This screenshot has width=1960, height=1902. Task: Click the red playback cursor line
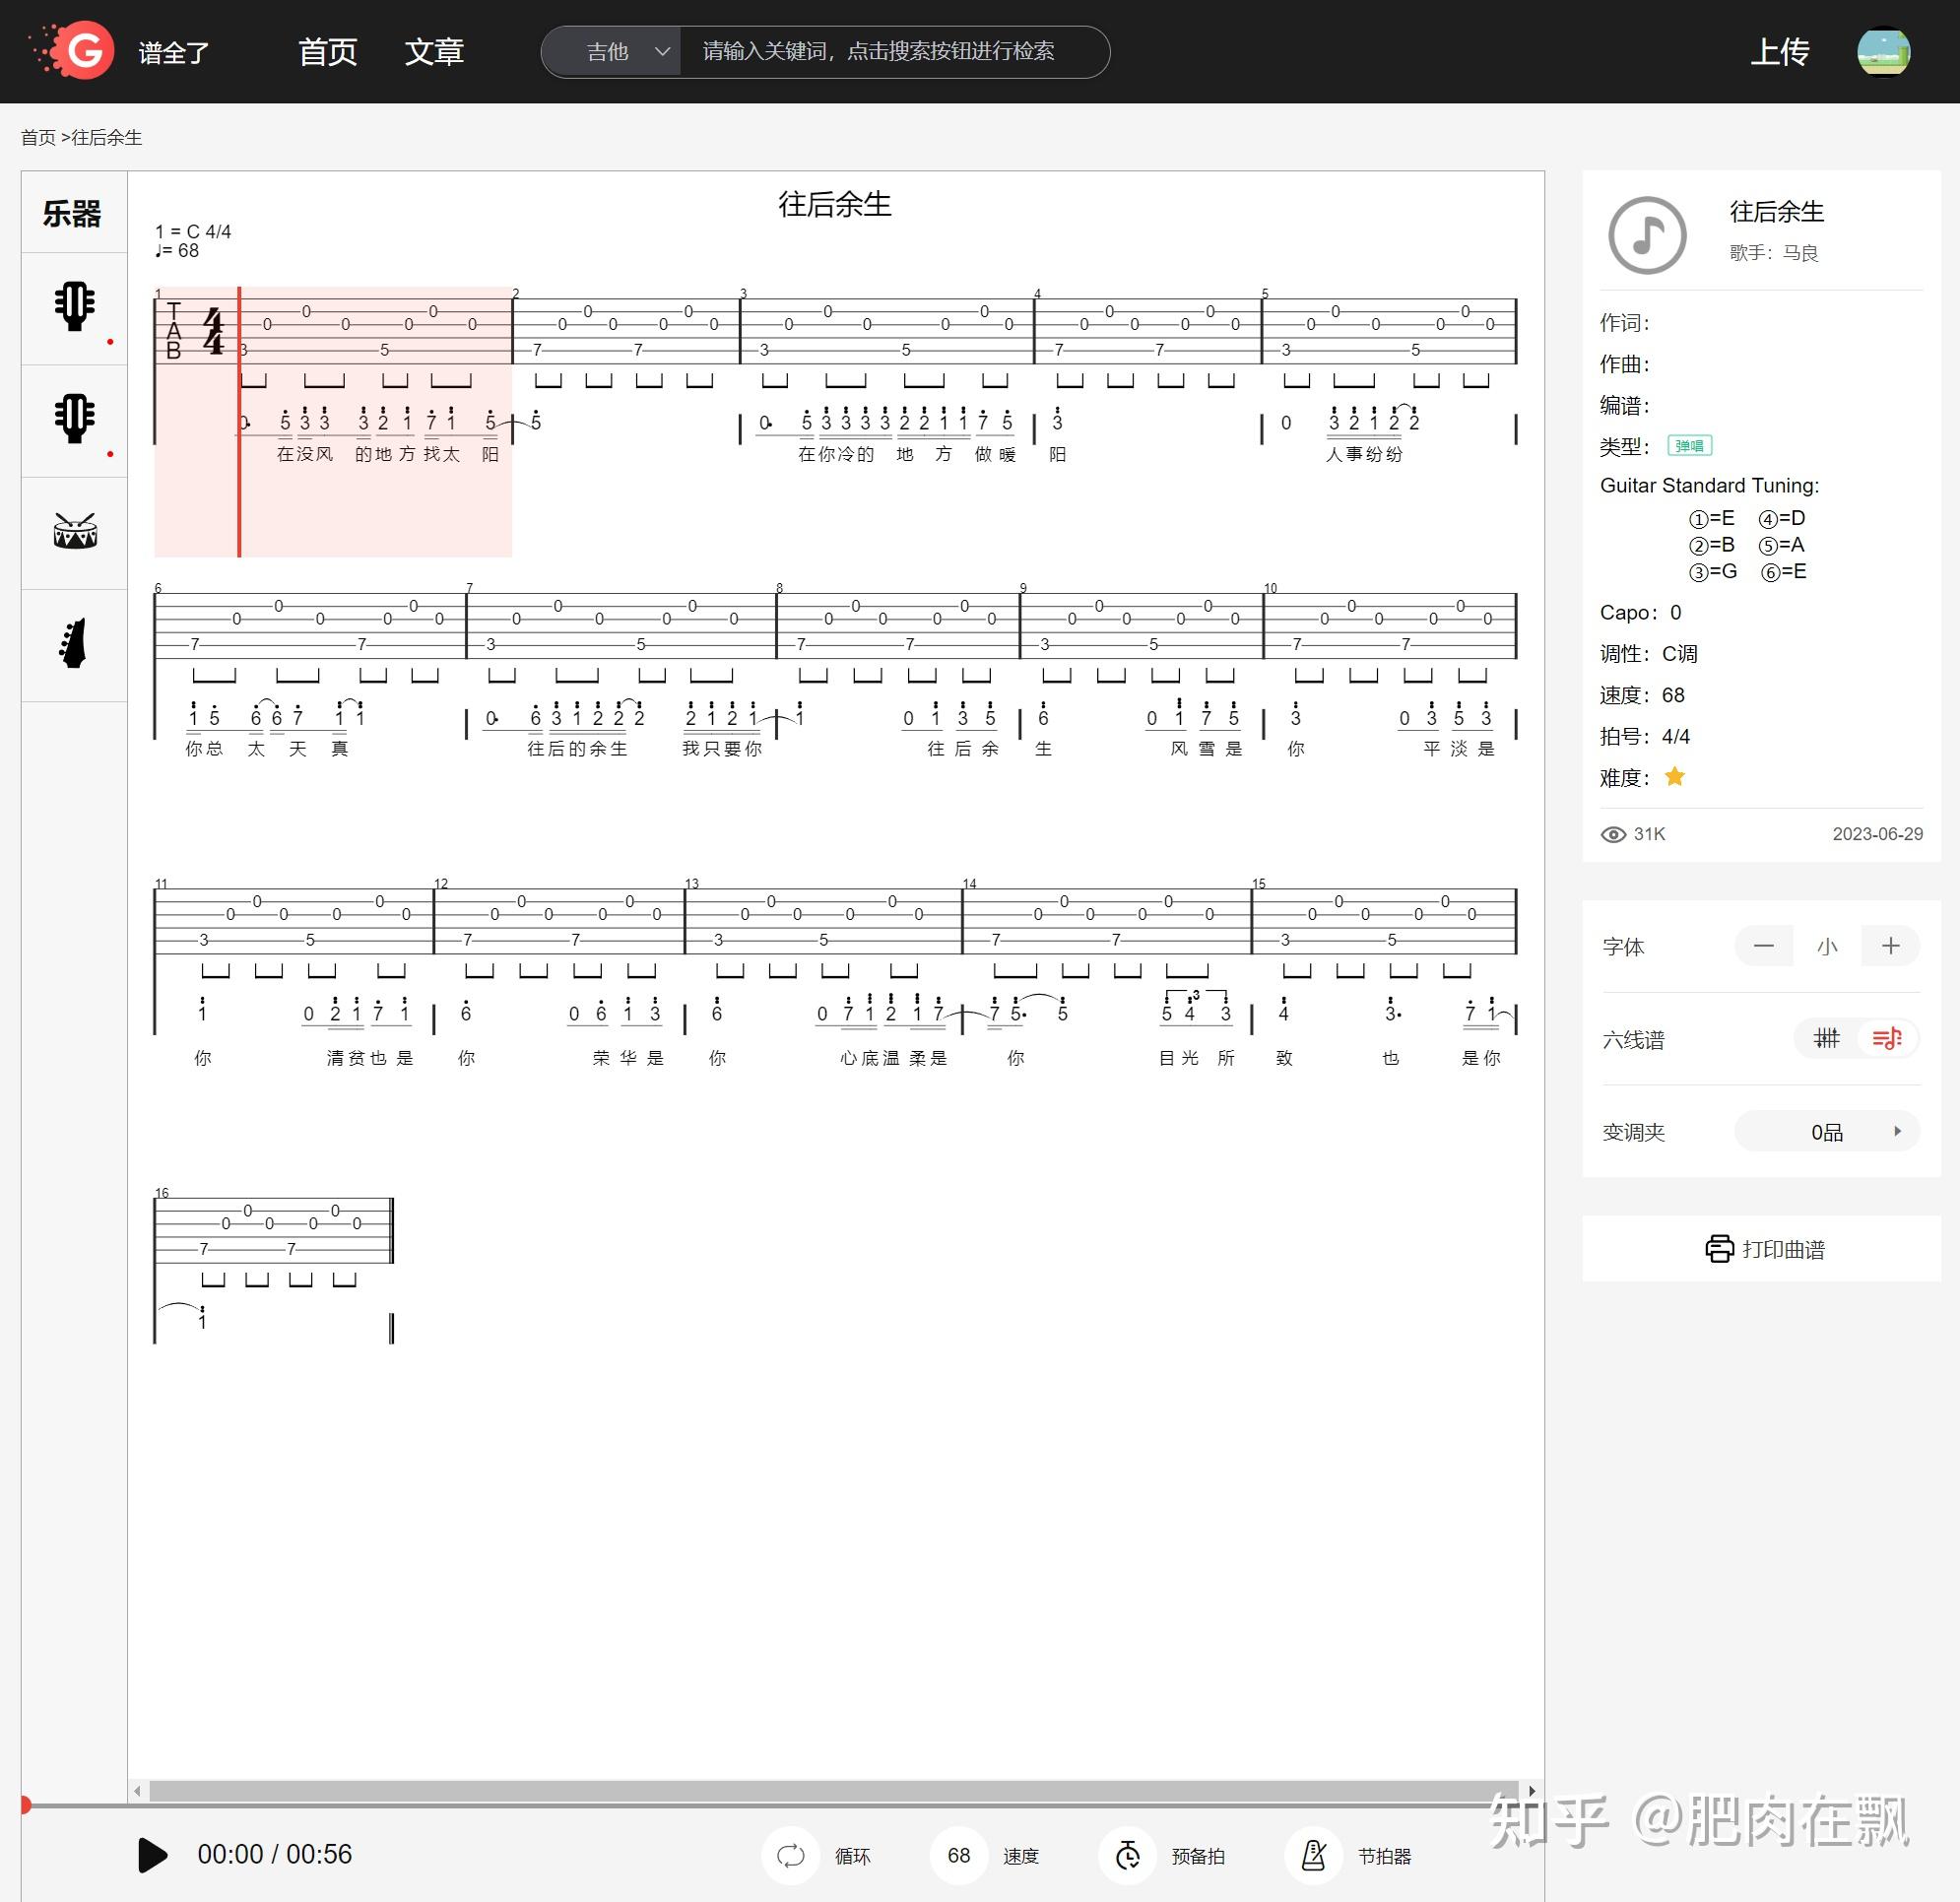239,421
